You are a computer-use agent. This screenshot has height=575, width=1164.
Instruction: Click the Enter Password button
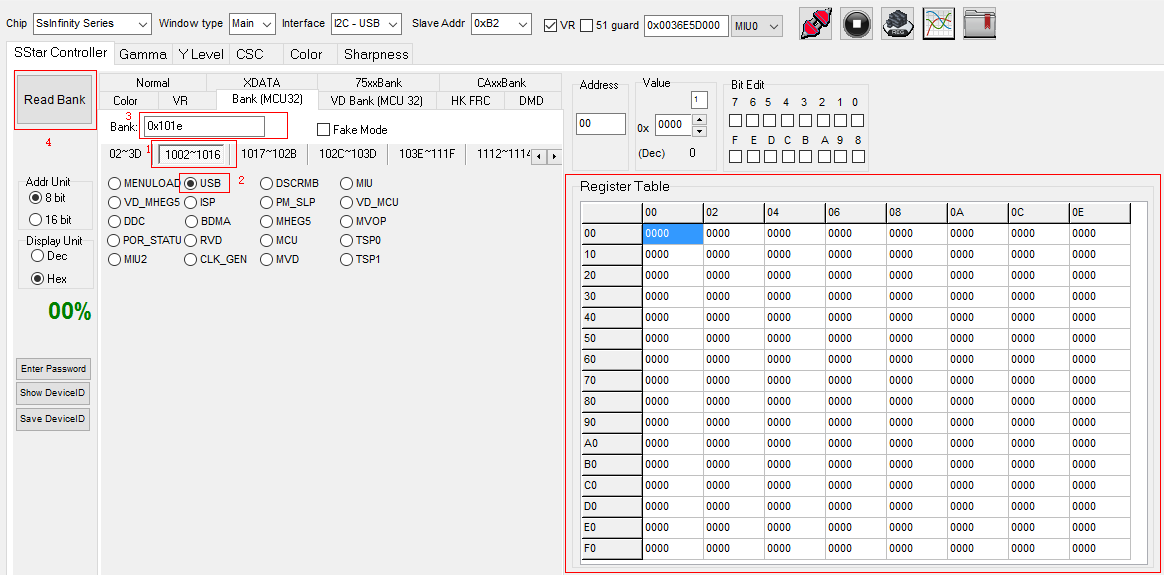coord(53,369)
